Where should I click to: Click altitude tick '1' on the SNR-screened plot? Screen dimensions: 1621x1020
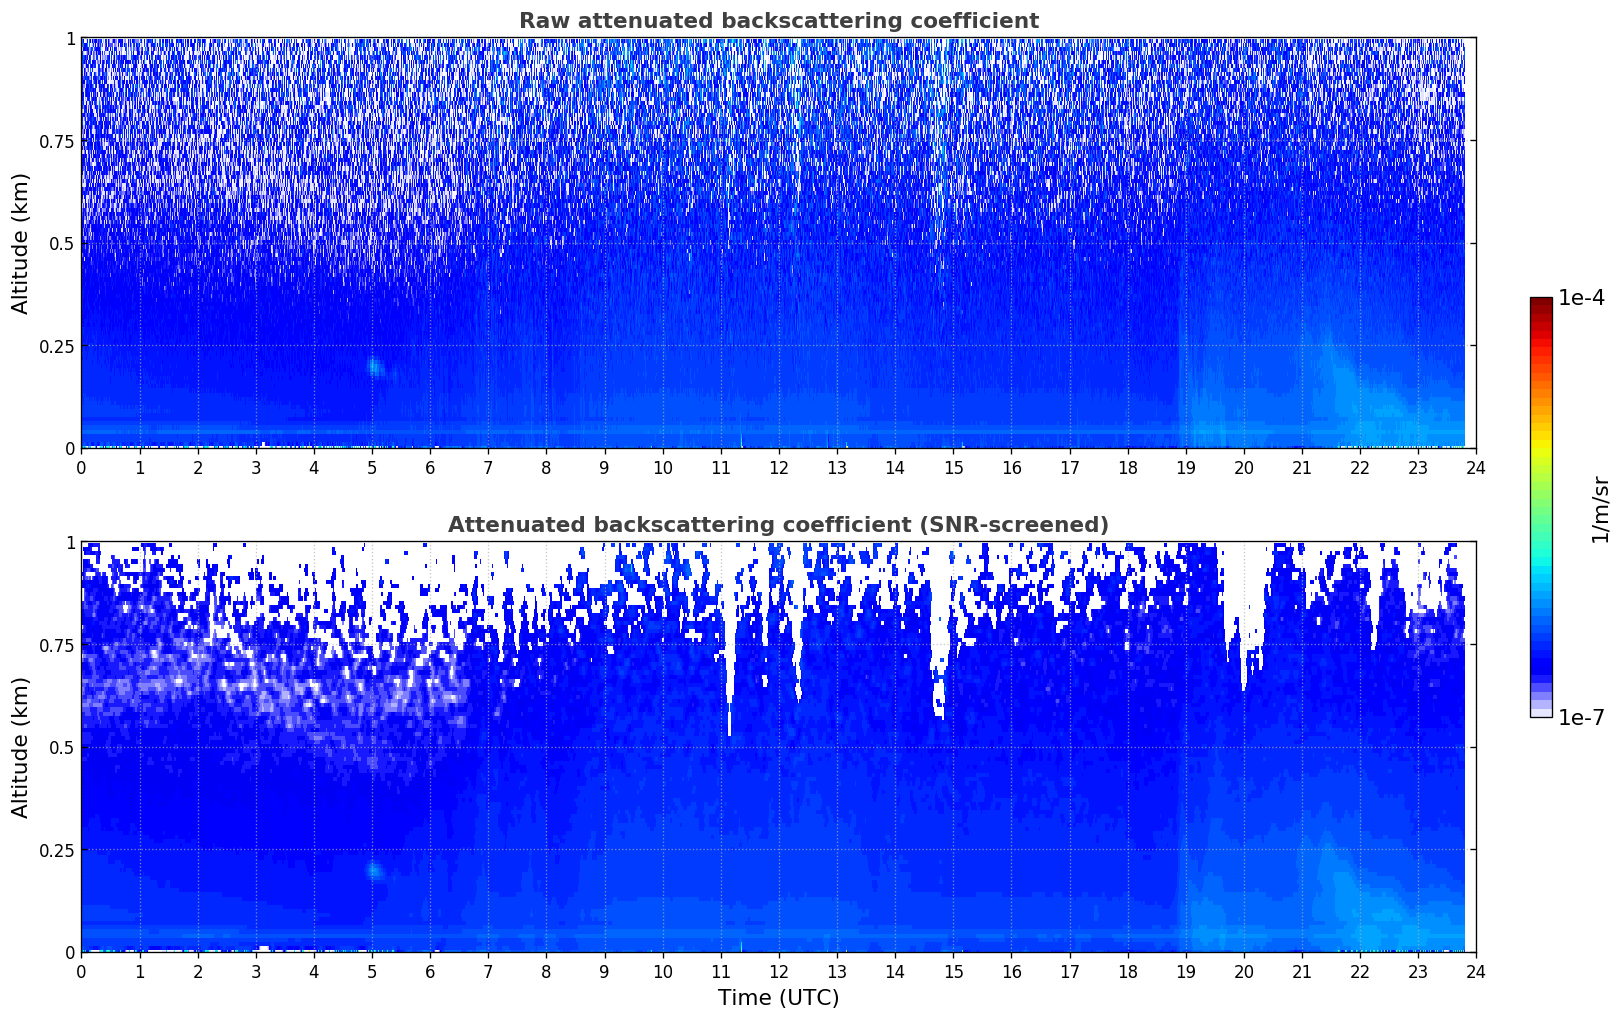70,542
